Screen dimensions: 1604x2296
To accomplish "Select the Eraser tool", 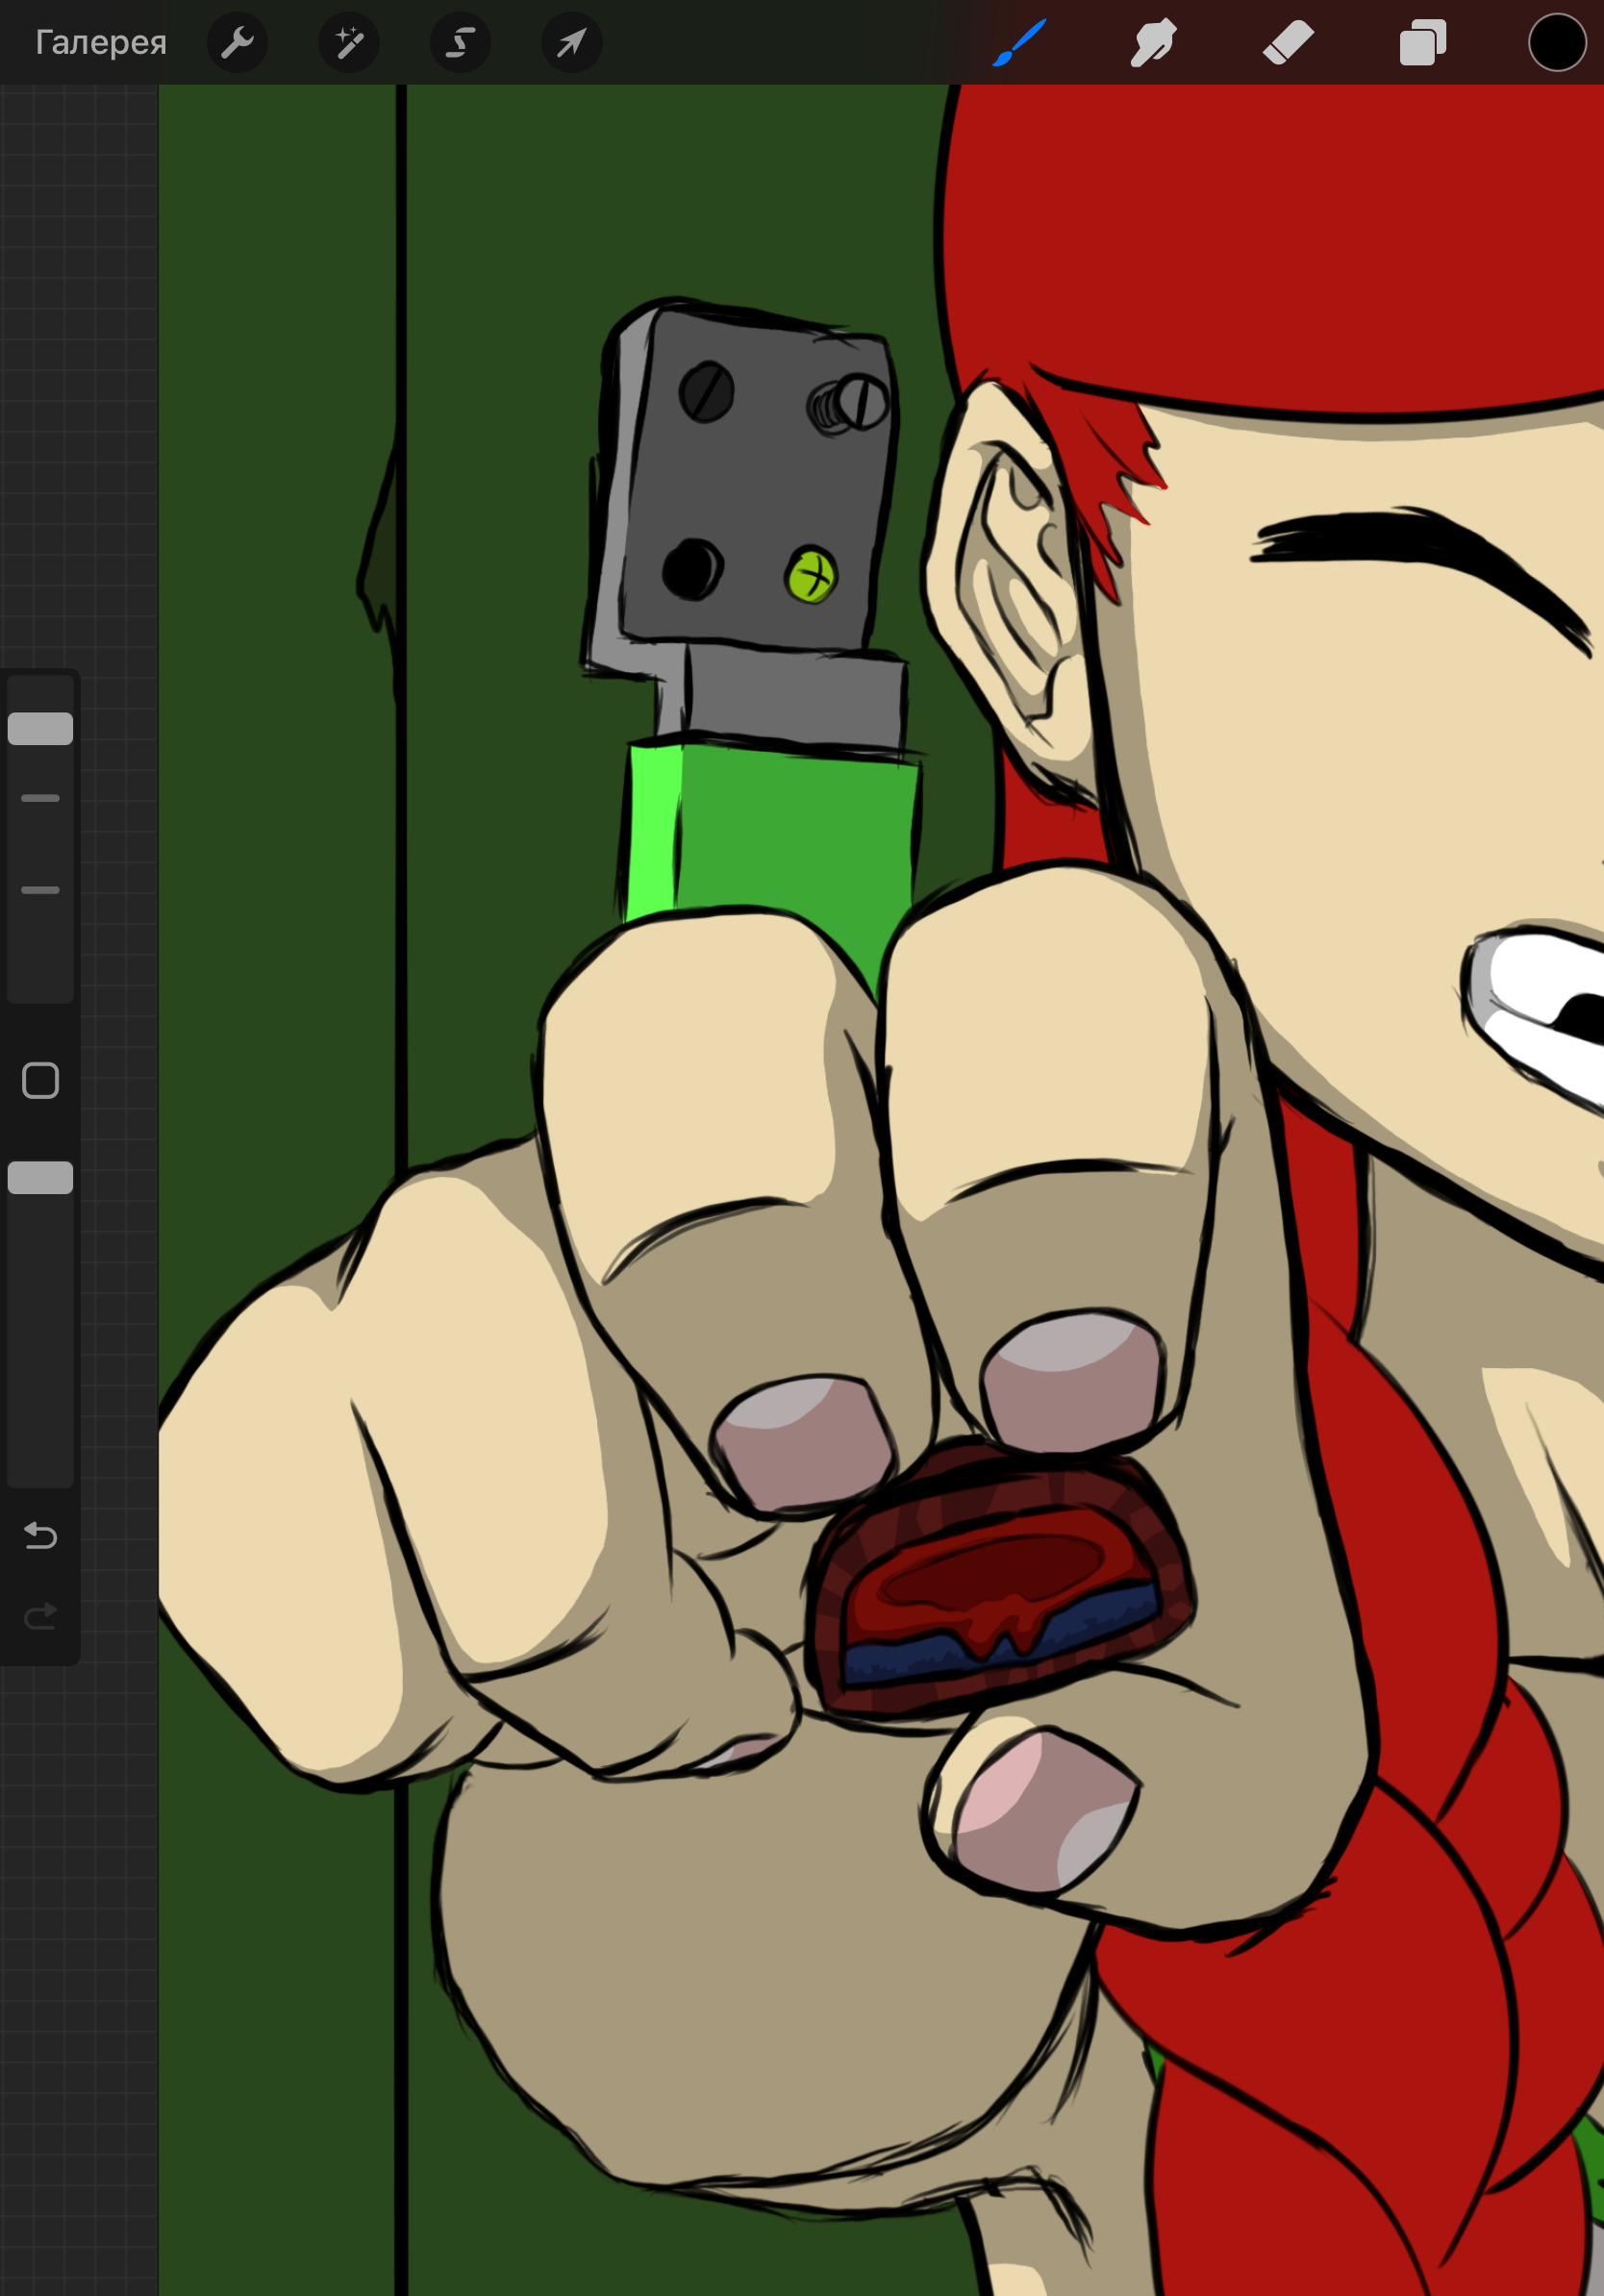I will (x=1288, y=43).
